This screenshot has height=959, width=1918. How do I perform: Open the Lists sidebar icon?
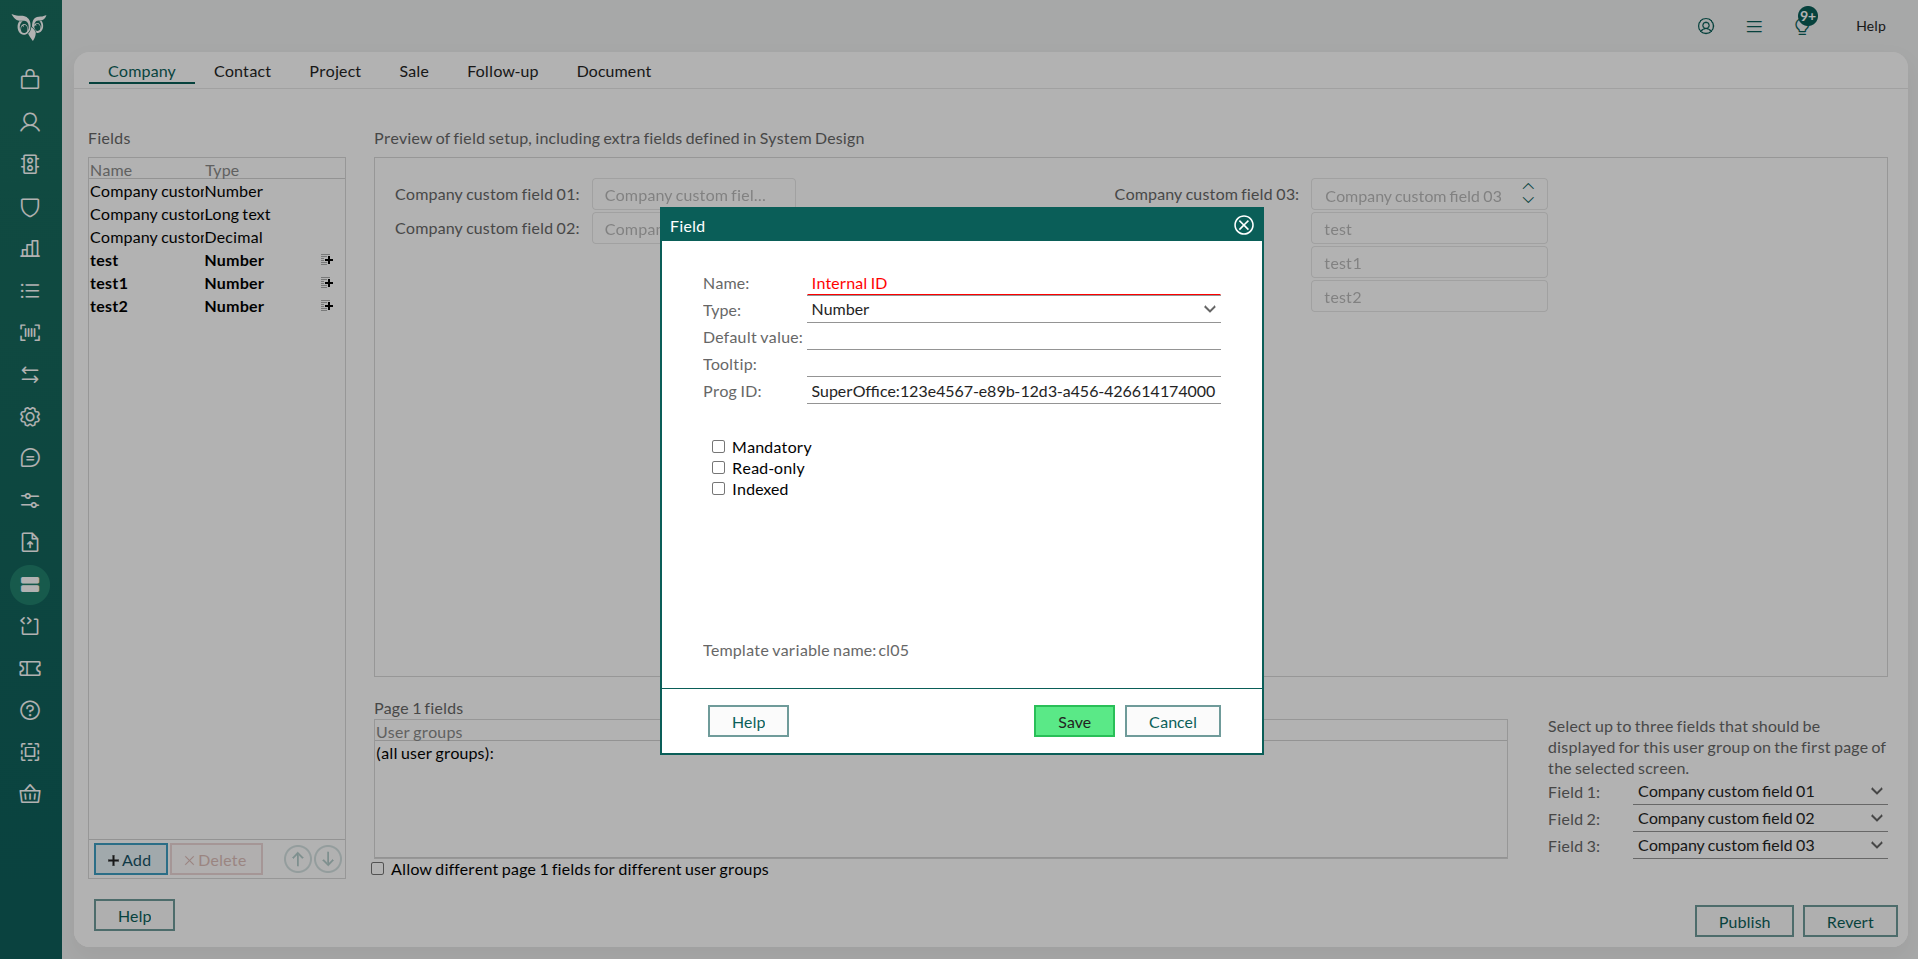[30, 291]
